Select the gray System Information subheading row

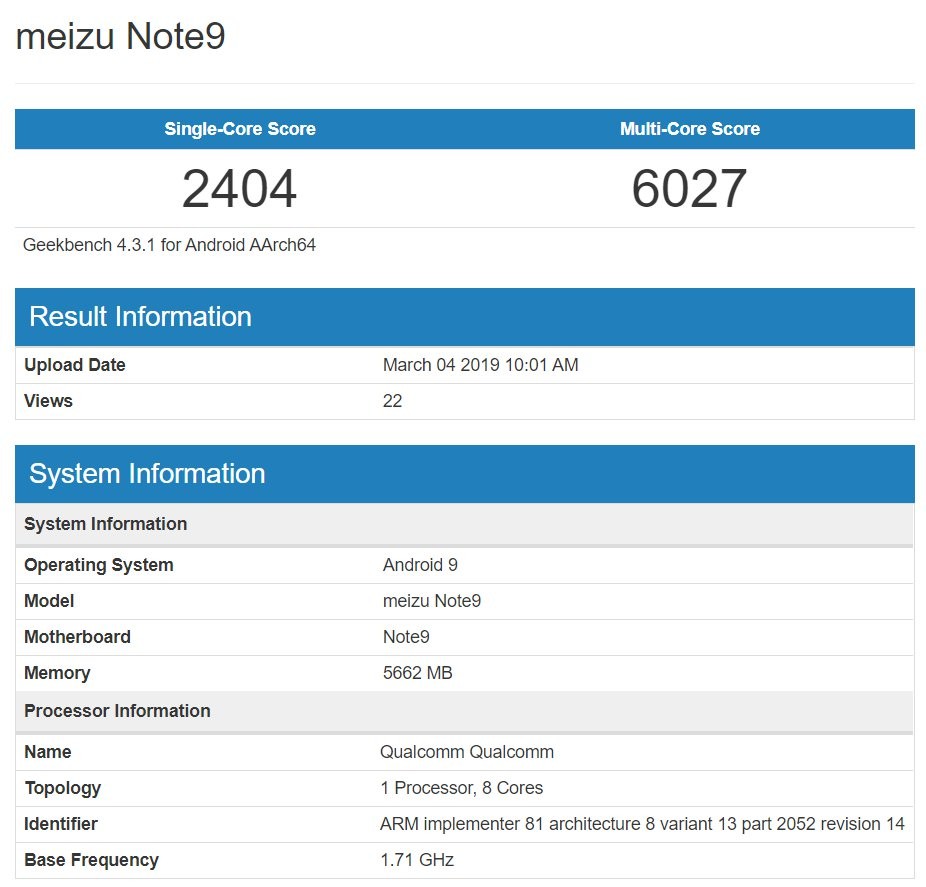click(465, 524)
